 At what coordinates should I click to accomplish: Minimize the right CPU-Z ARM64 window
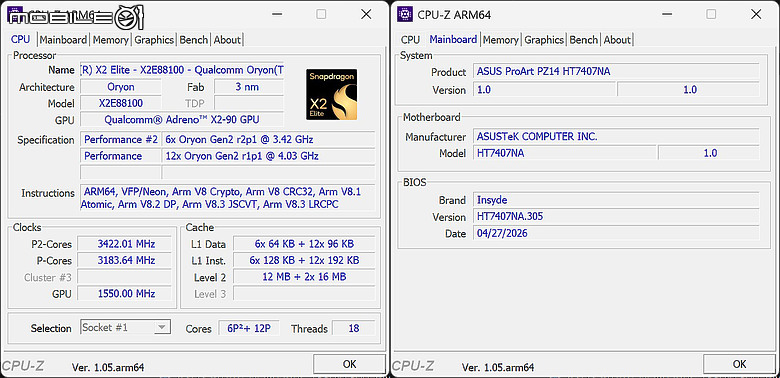click(x=667, y=14)
